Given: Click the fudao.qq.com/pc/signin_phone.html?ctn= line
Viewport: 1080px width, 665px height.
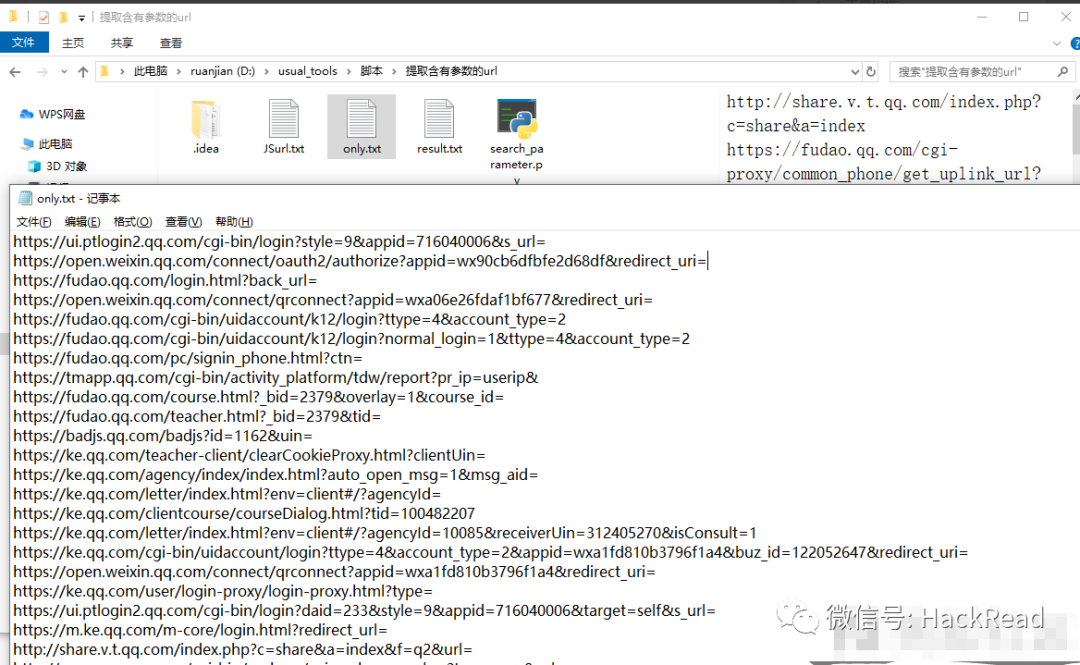Looking at the screenshot, I should point(187,358).
